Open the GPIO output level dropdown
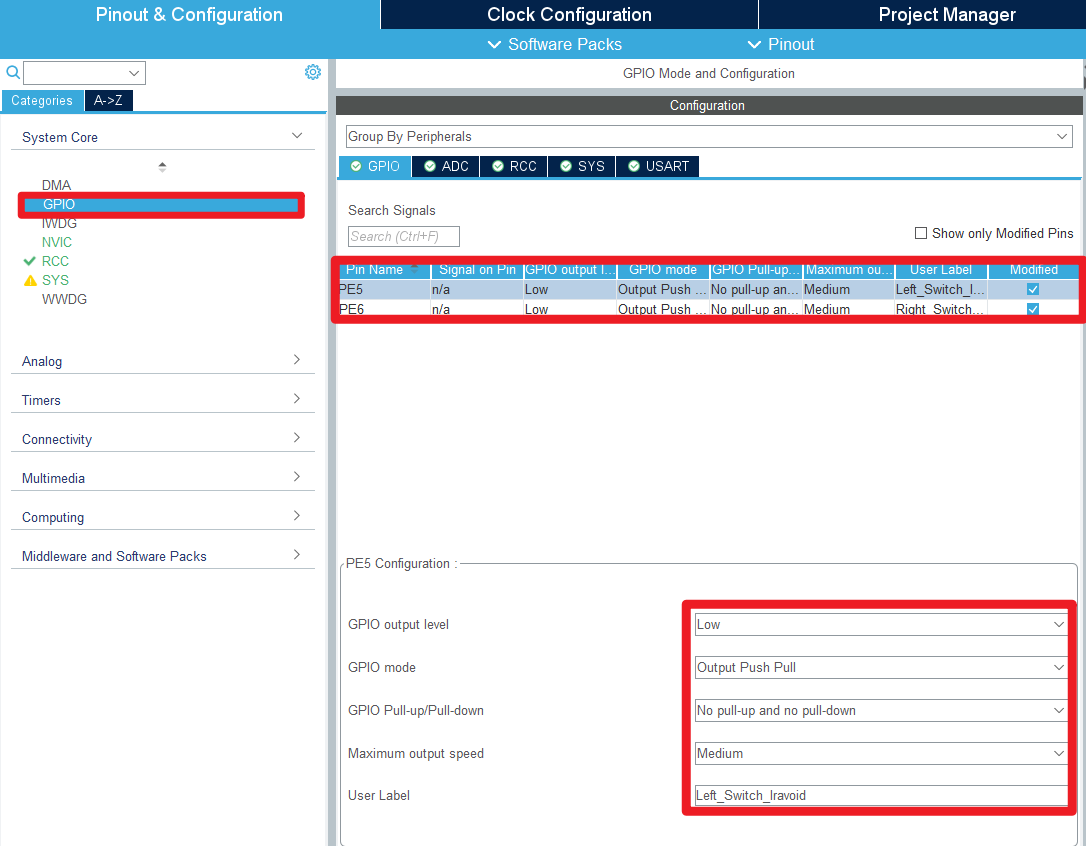 880,624
